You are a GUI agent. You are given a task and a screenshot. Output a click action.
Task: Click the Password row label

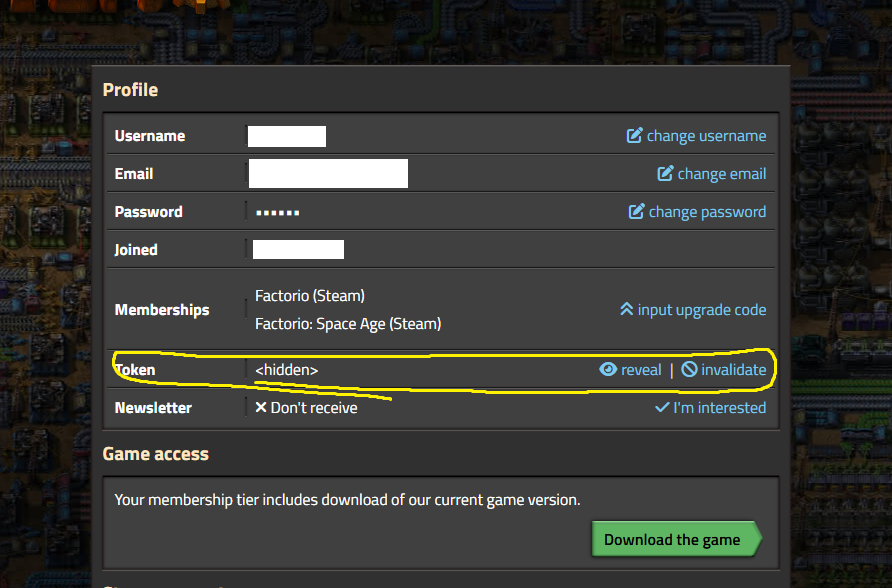pyautogui.click(x=148, y=212)
